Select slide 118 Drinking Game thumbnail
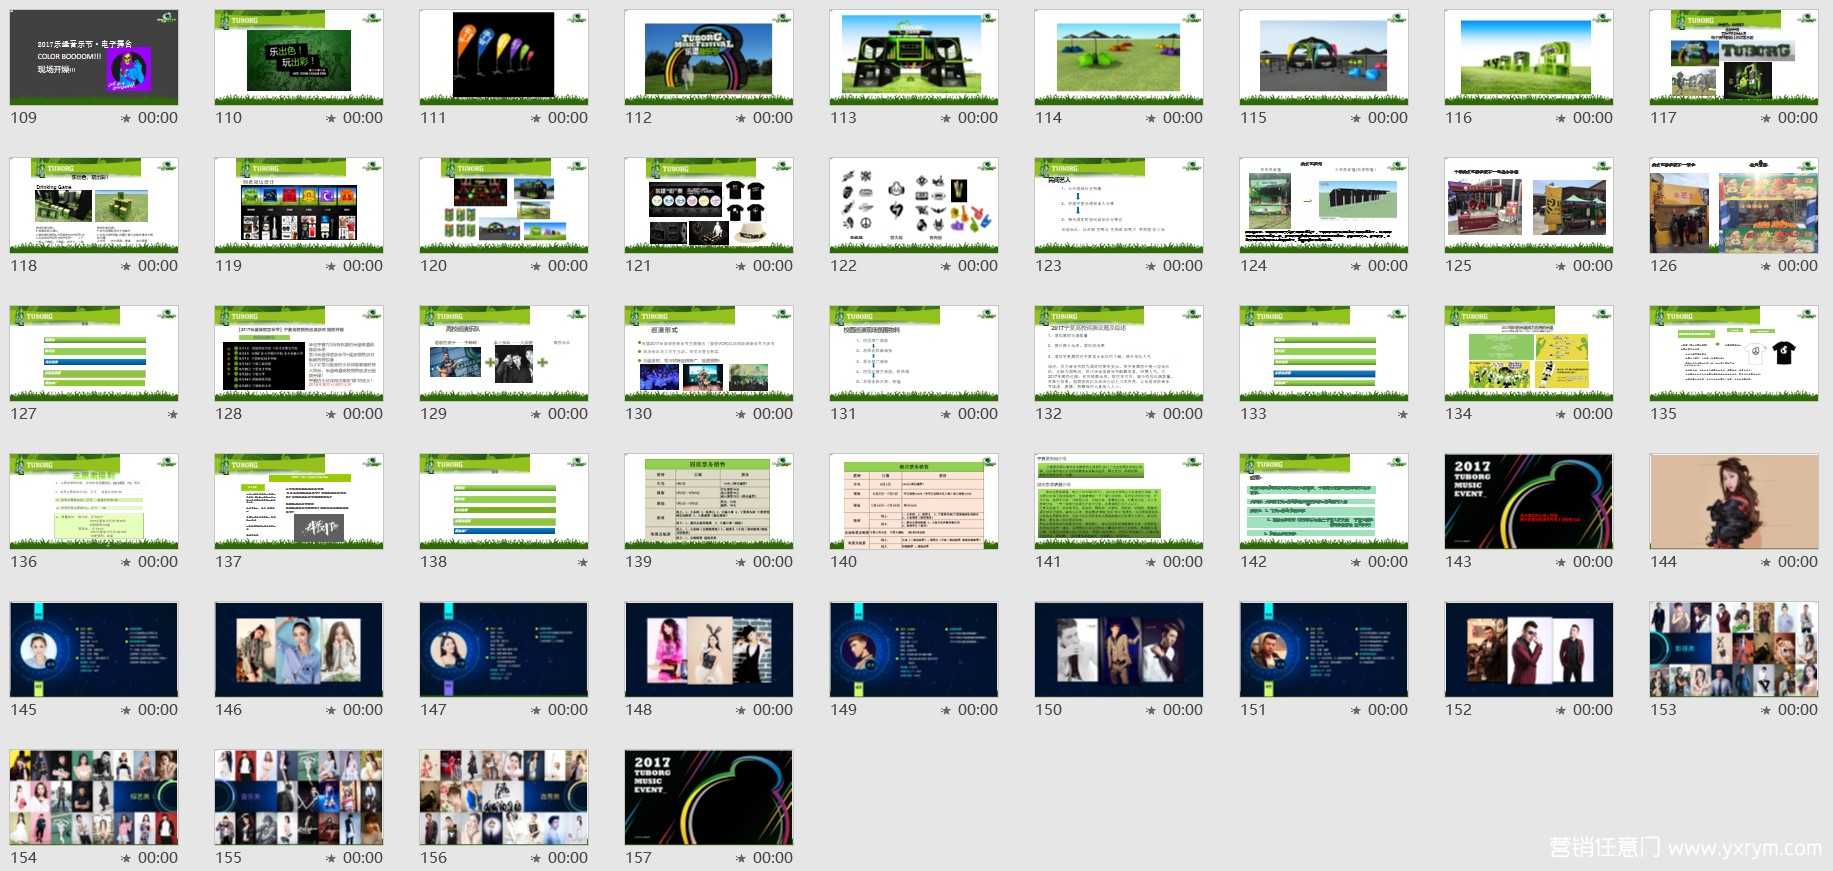 (94, 205)
